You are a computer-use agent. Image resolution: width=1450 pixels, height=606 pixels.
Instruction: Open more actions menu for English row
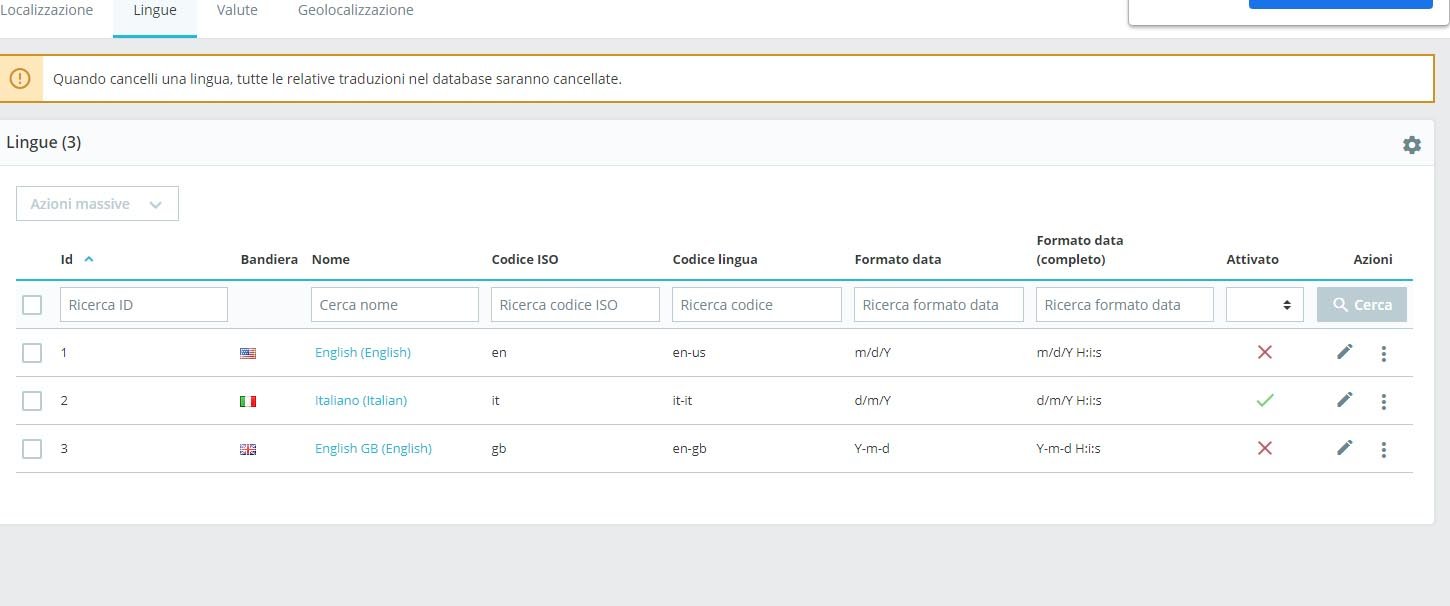point(1383,353)
